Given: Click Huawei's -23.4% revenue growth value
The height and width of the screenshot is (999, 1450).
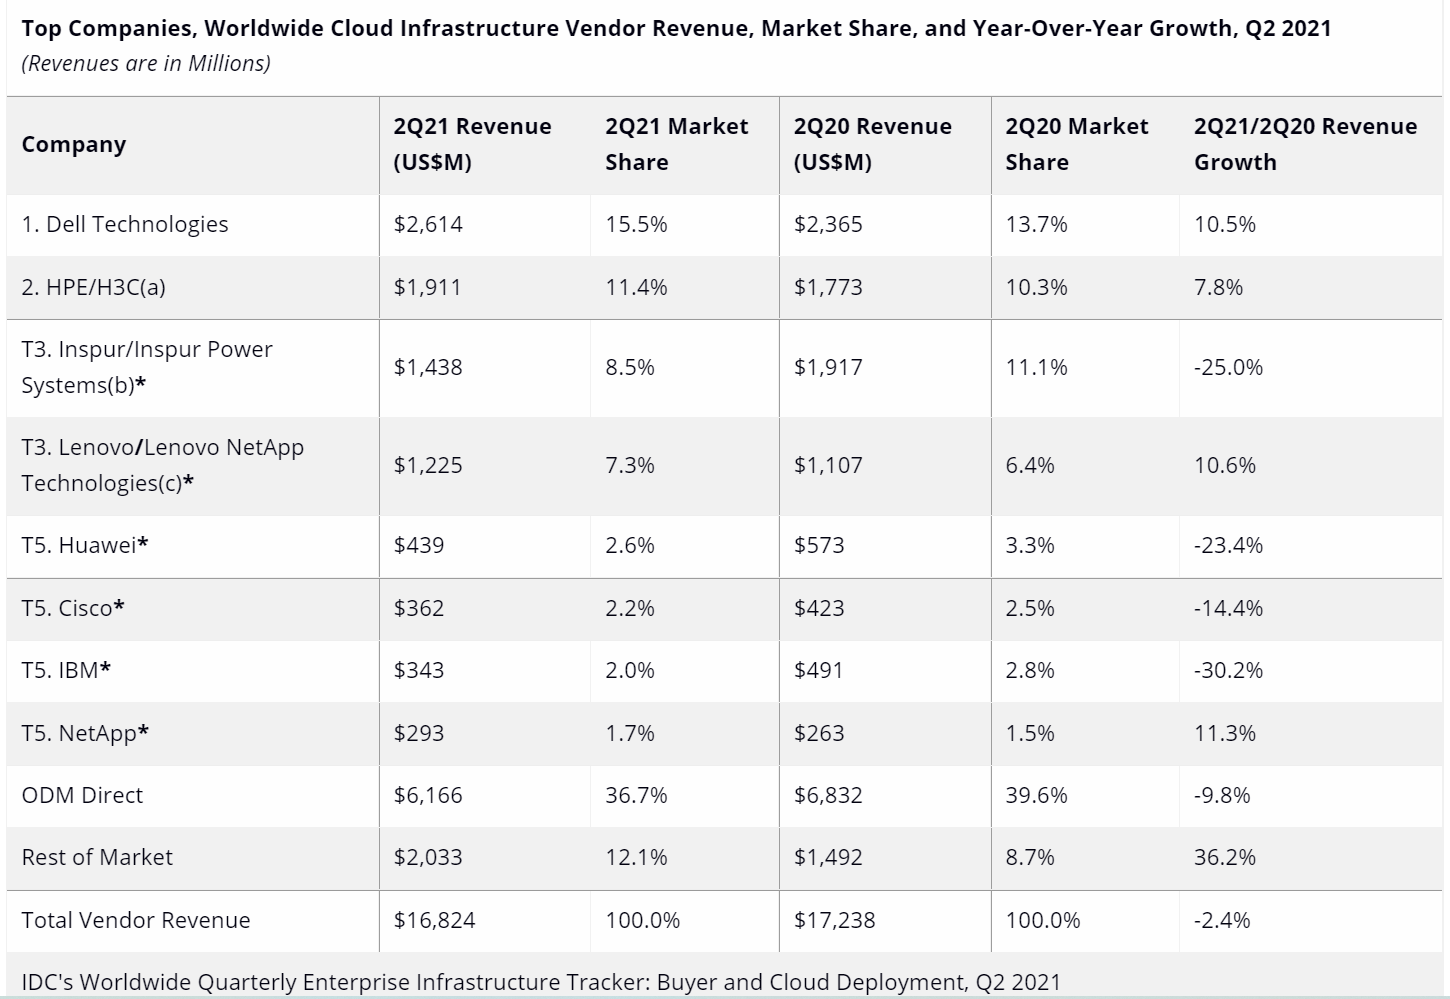Looking at the screenshot, I should point(1228,545).
